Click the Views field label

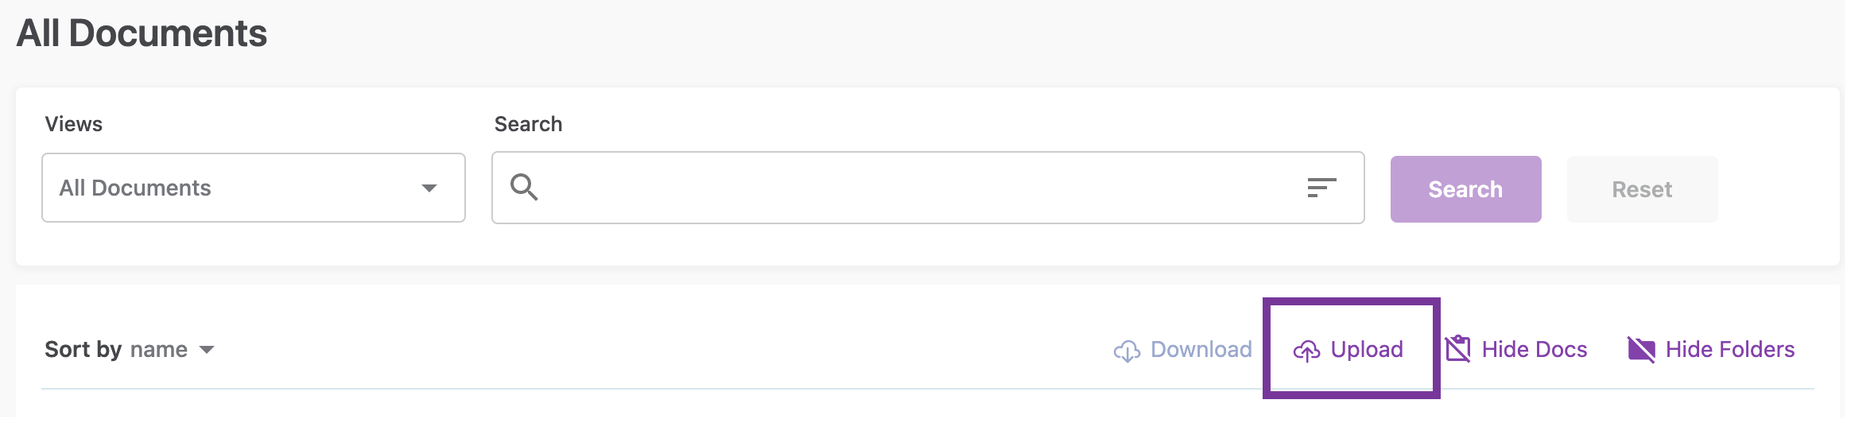pos(73,124)
